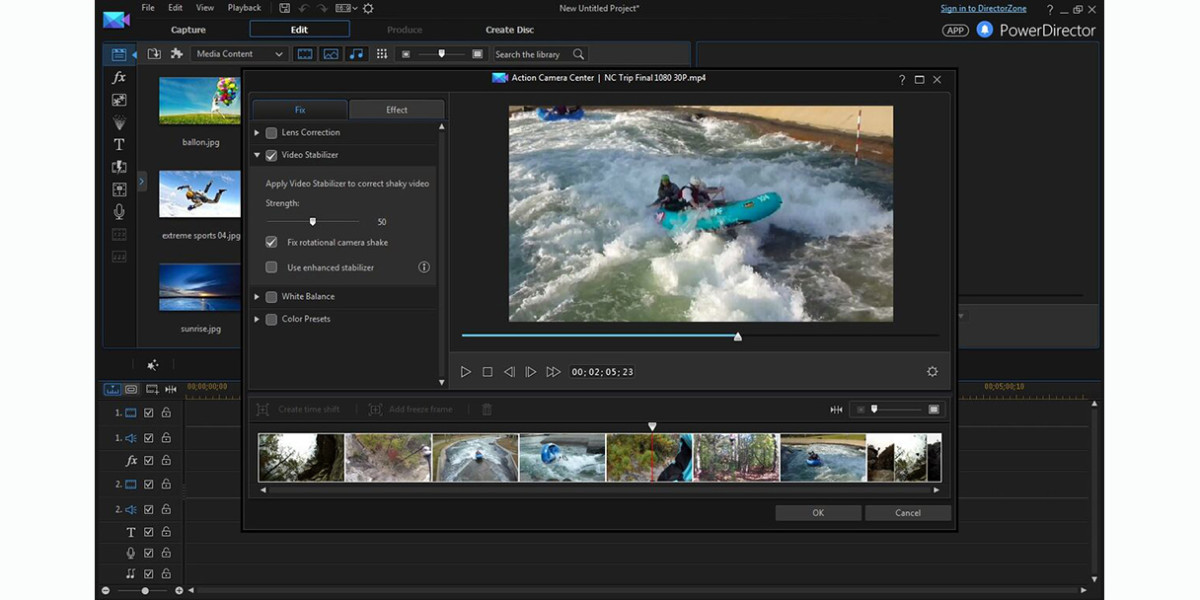The height and width of the screenshot is (600, 1200).
Task: Click the Import Media icon
Action: pos(155,54)
